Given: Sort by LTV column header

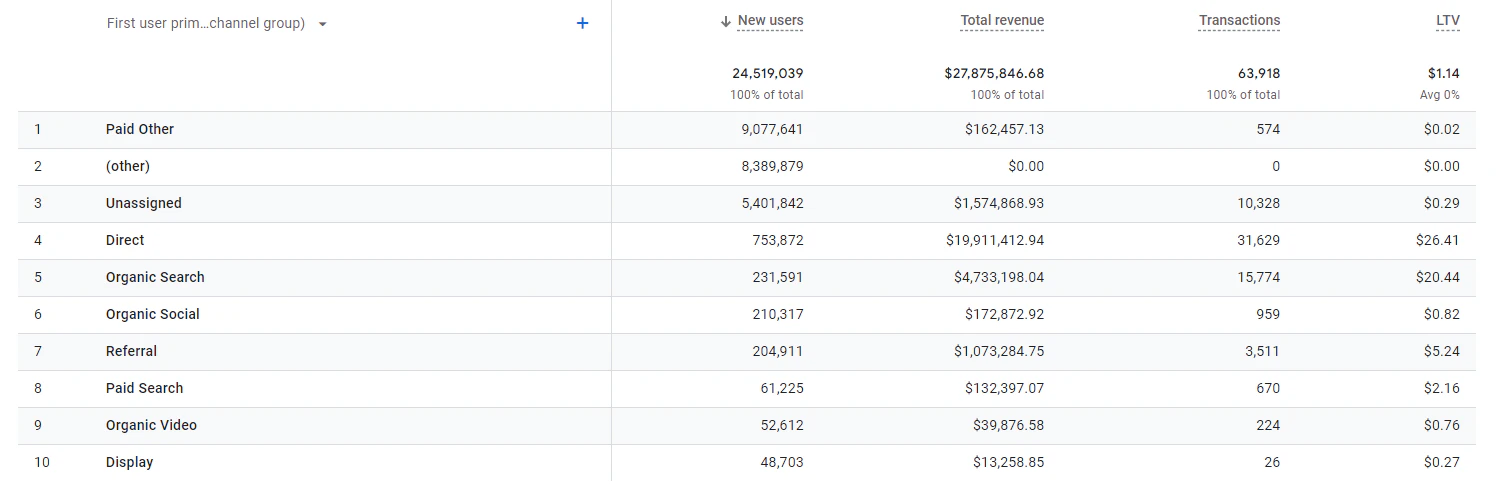Looking at the screenshot, I should 1448,21.
